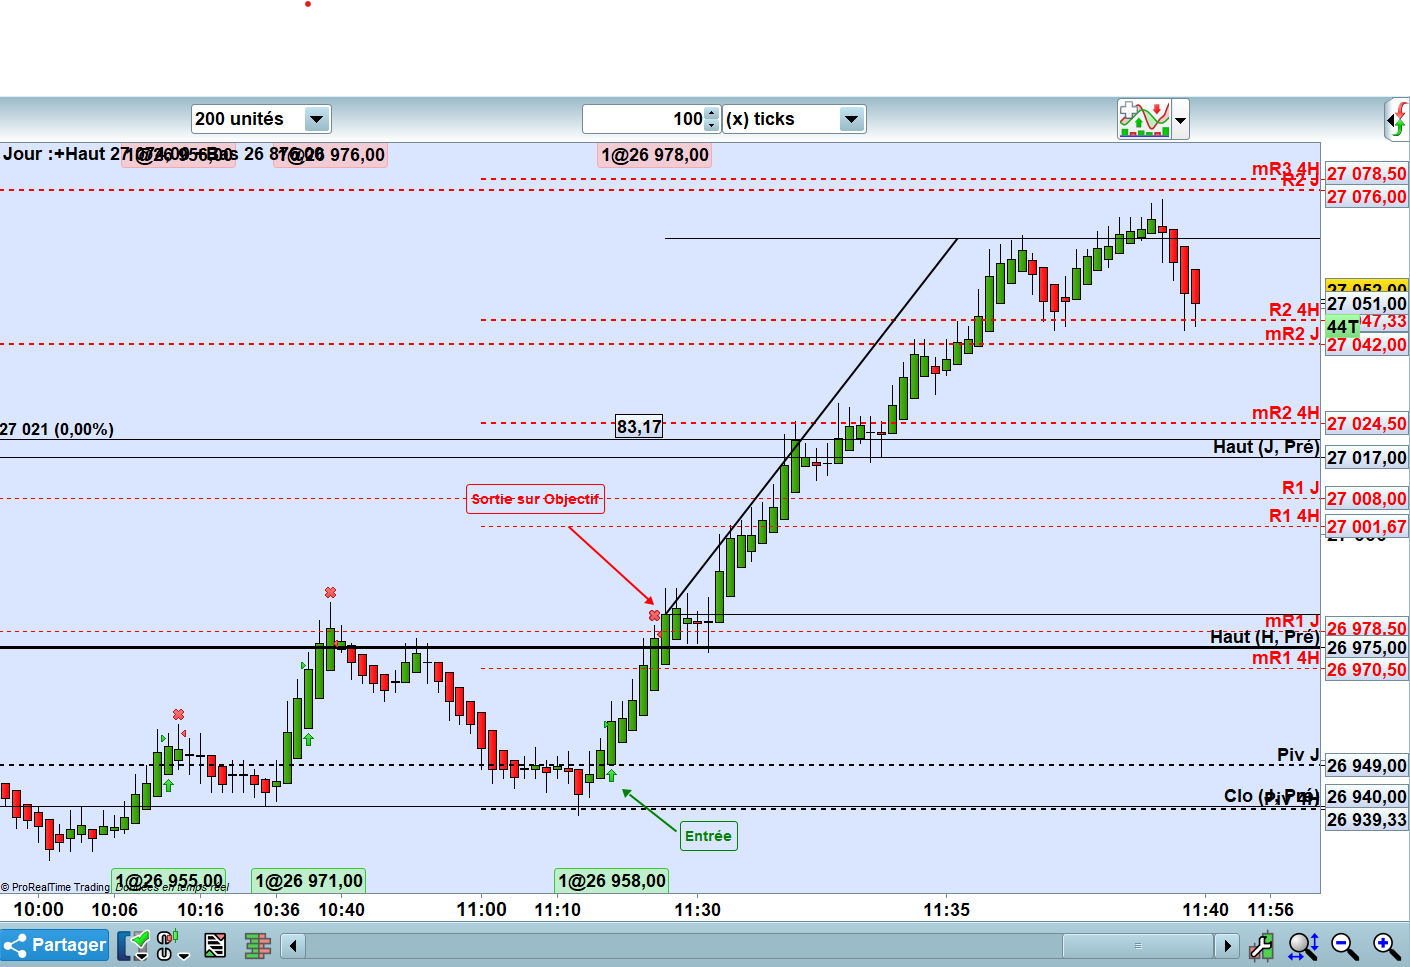1410x967 pixels.
Task: Select the 1@26 955,00 order label
Action: click(169, 881)
